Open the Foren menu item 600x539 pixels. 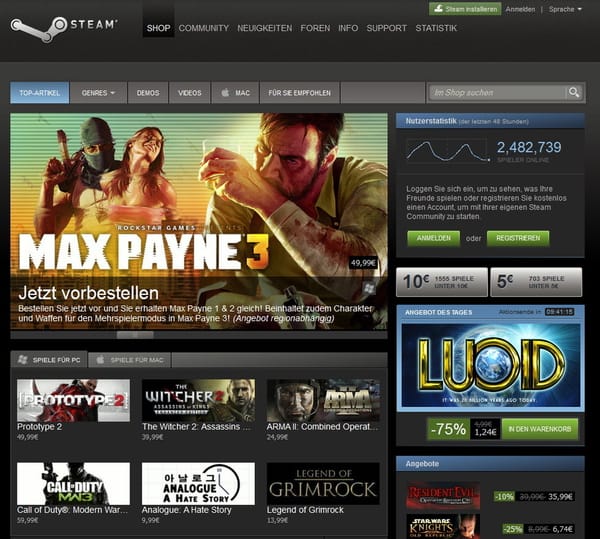[x=315, y=28]
